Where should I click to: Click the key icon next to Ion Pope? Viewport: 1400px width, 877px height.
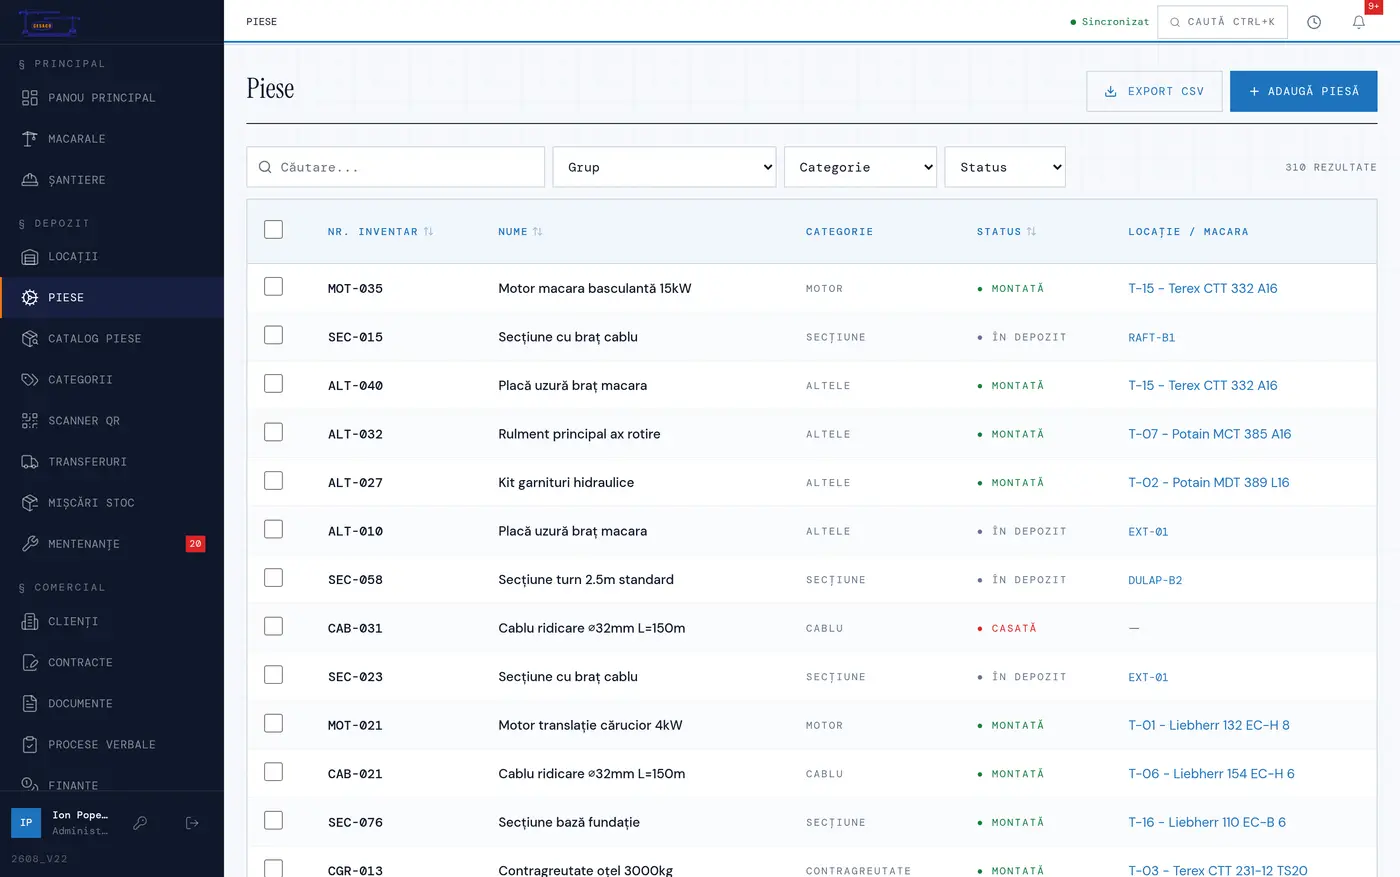click(140, 823)
